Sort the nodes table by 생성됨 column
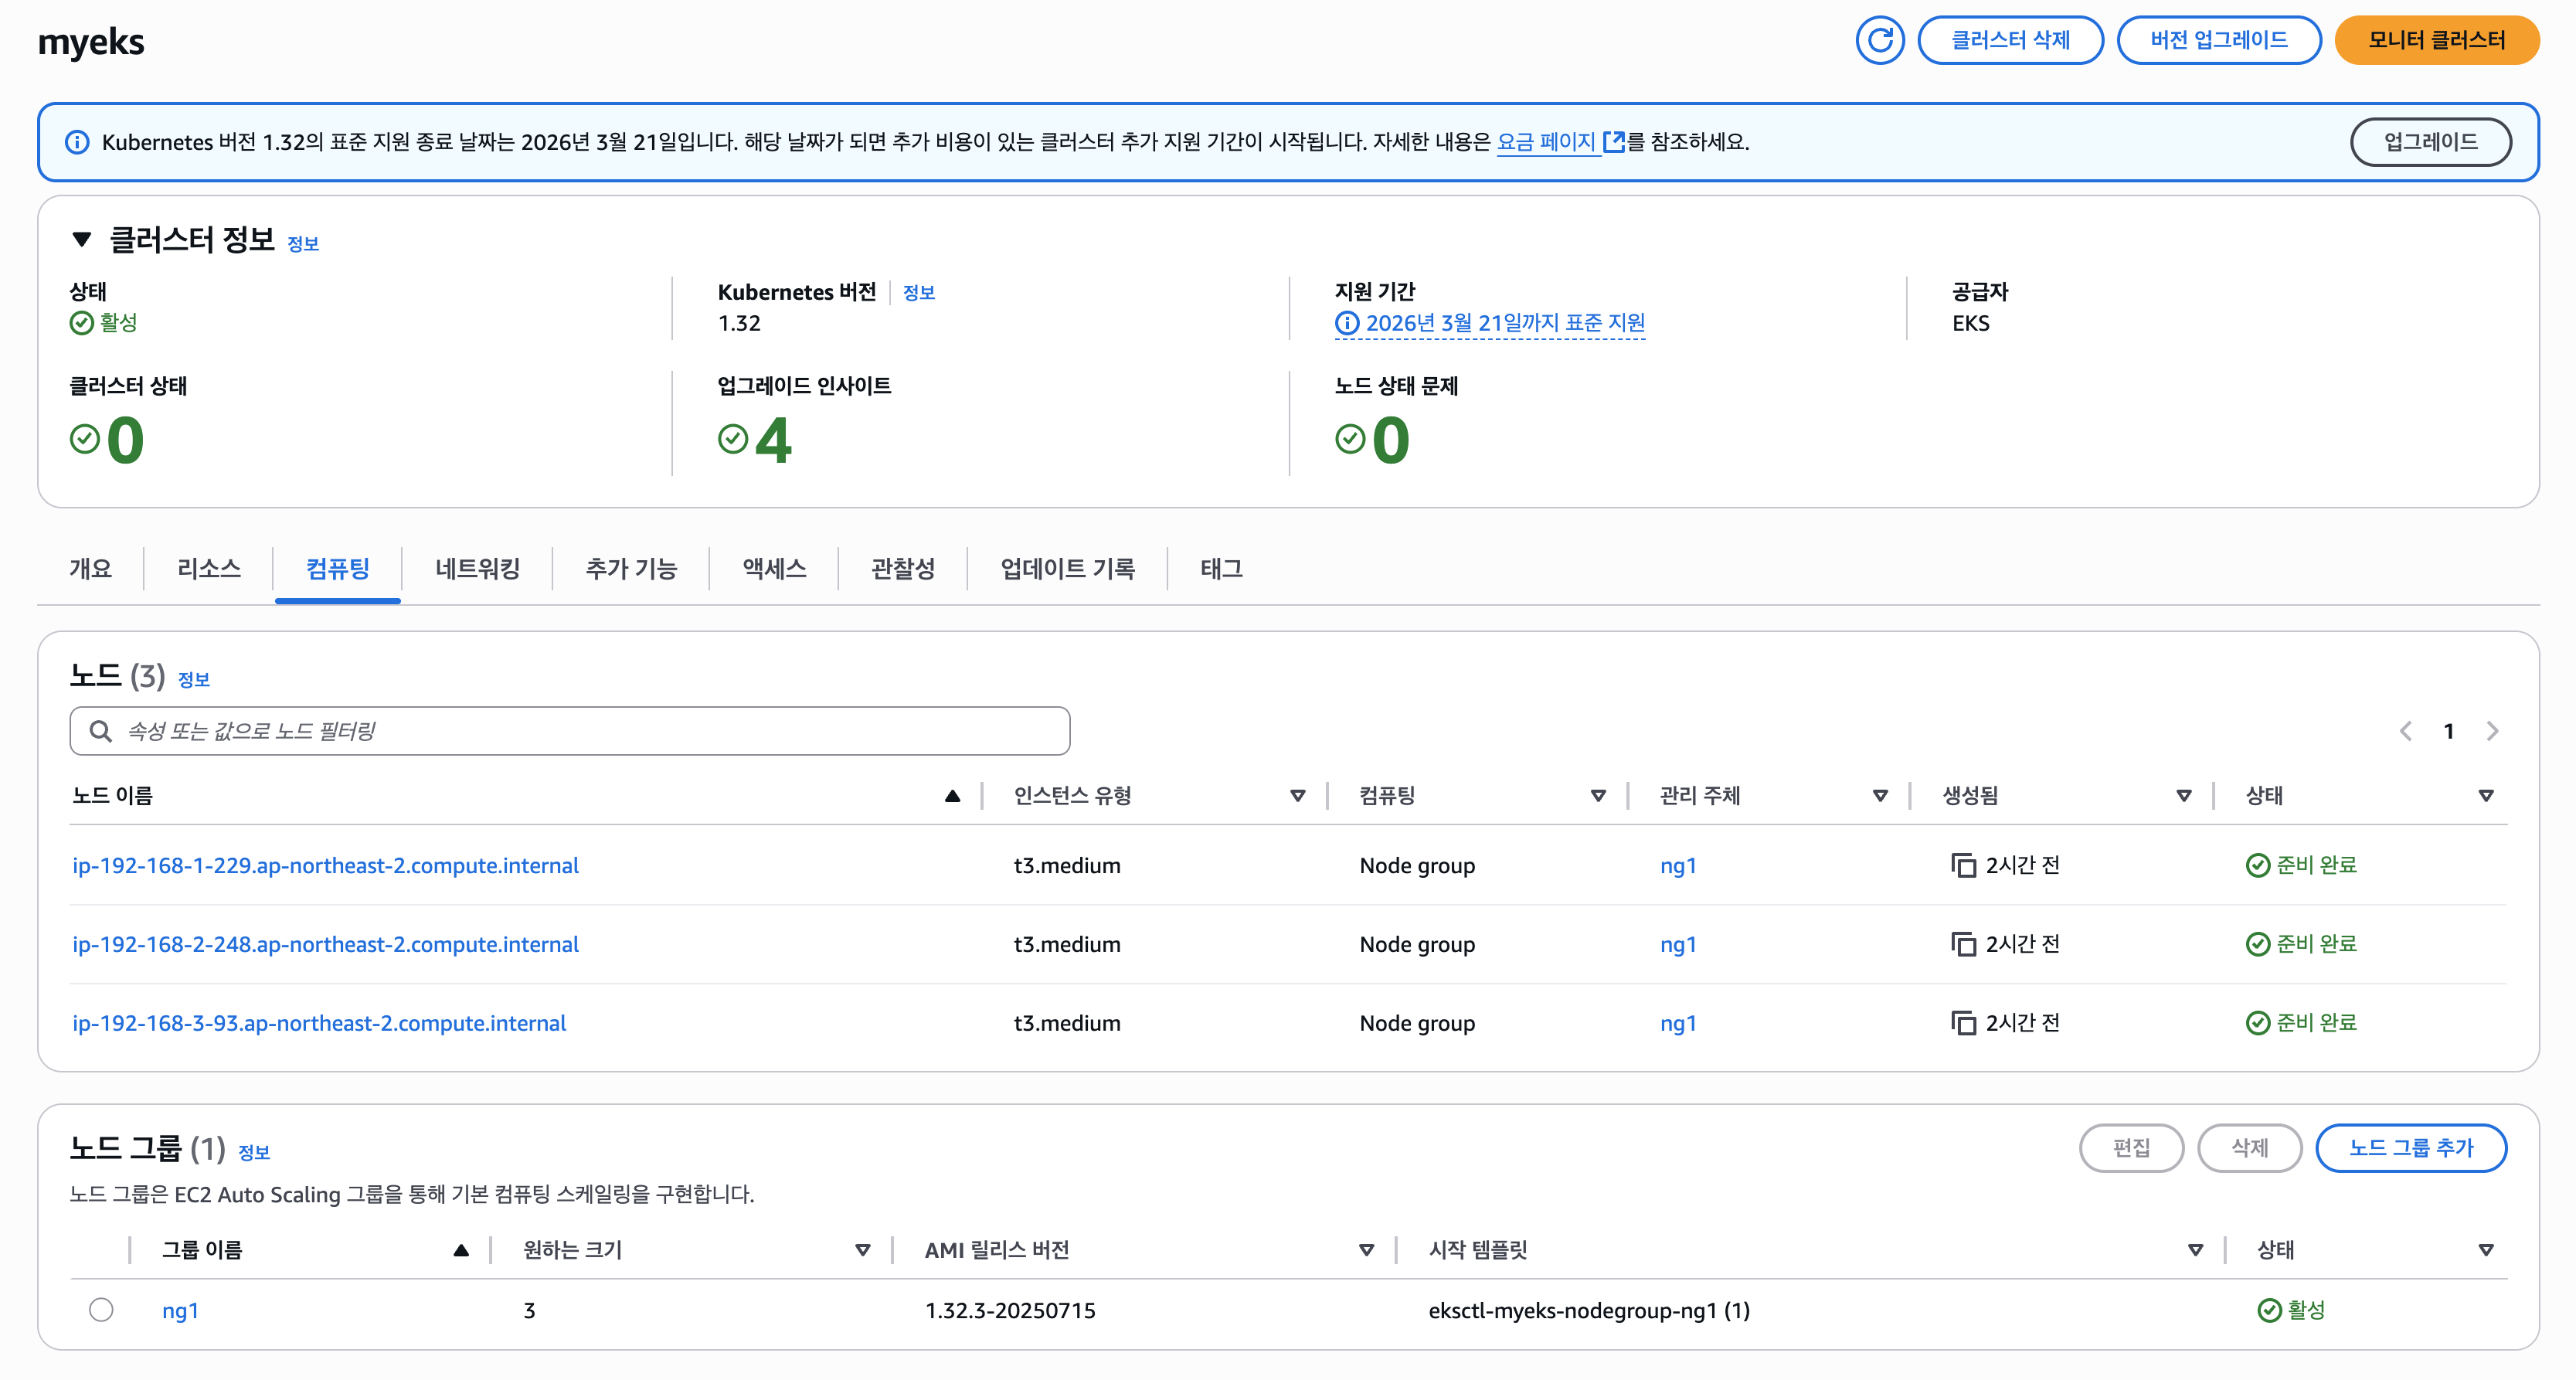 pos(2183,796)
